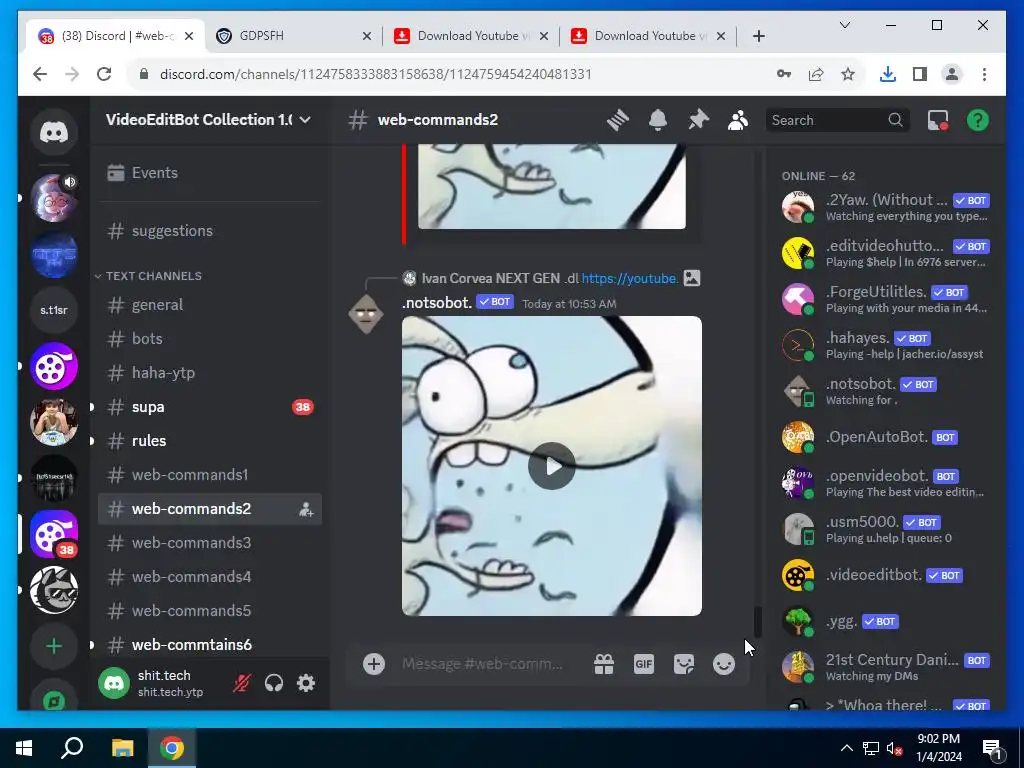Open Chrome downloads icon
This screenshot has width=1024, height=768.
[888, 74]
